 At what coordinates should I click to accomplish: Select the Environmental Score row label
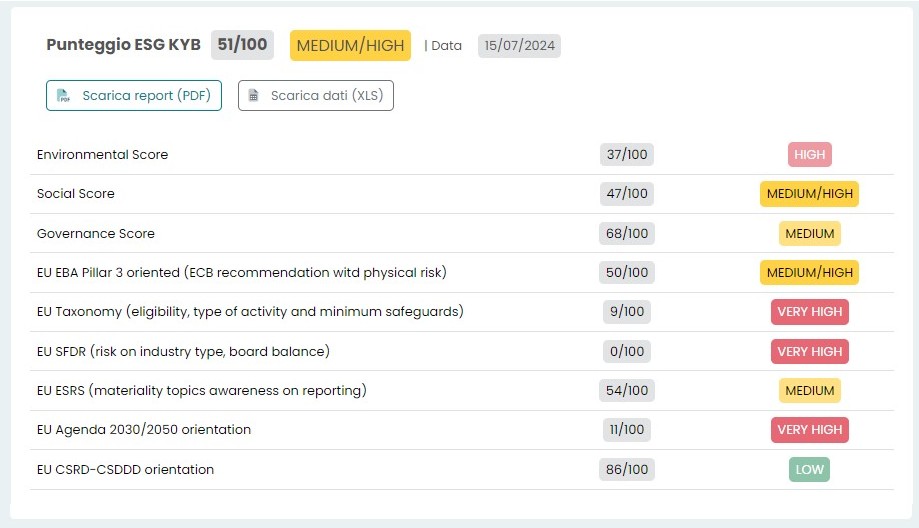[102, 155]
